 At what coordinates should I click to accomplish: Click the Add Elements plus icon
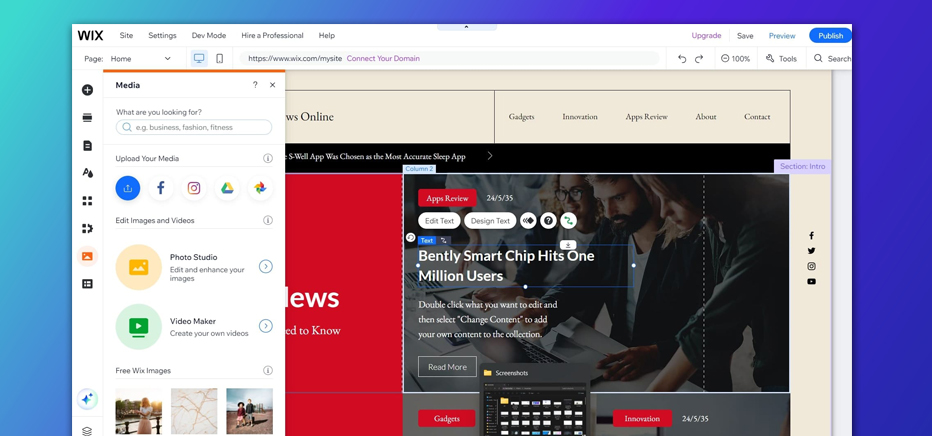point(87,90)
